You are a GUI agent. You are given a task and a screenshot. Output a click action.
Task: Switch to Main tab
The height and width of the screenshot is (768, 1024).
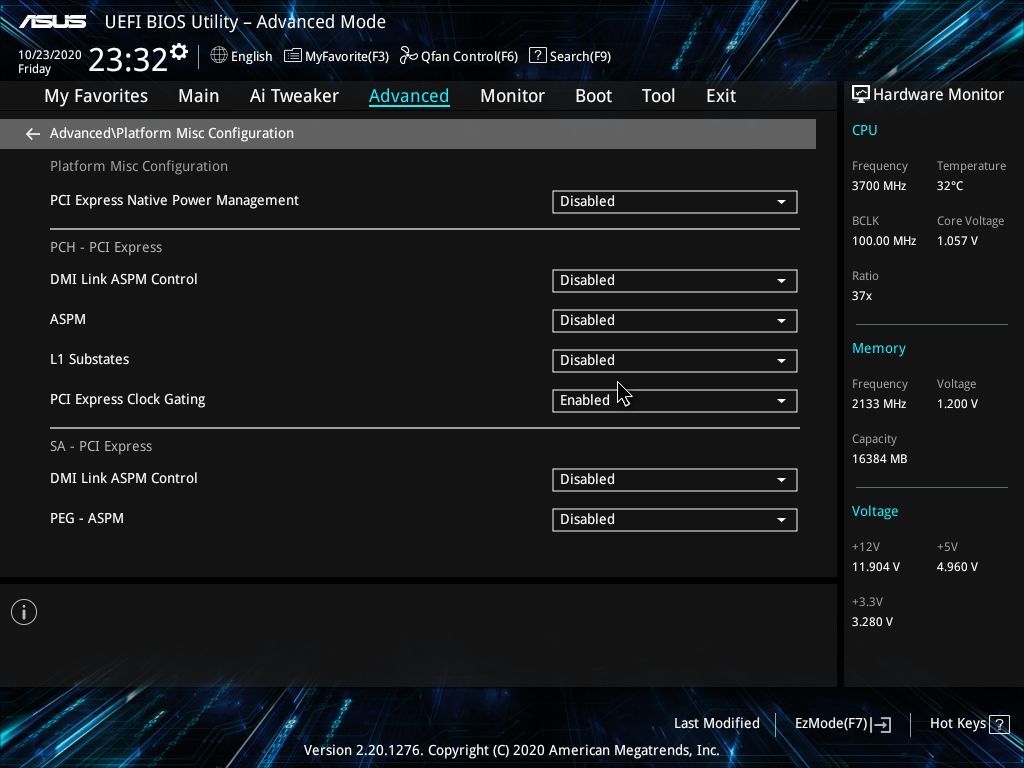[199, 96]
